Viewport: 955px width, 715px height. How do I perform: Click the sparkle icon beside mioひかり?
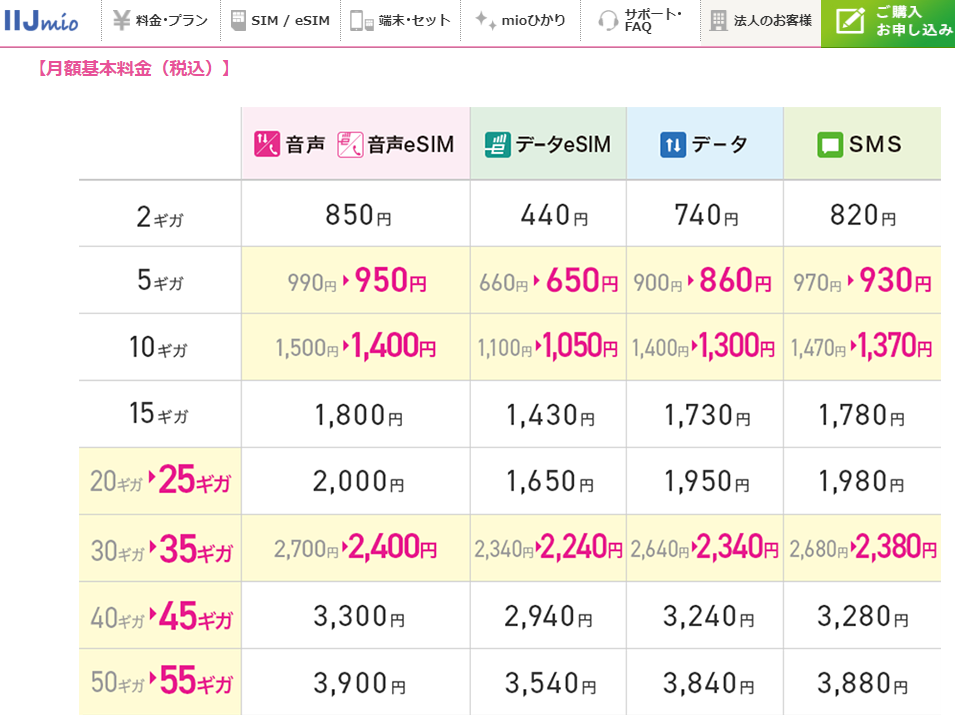(485, 20)
